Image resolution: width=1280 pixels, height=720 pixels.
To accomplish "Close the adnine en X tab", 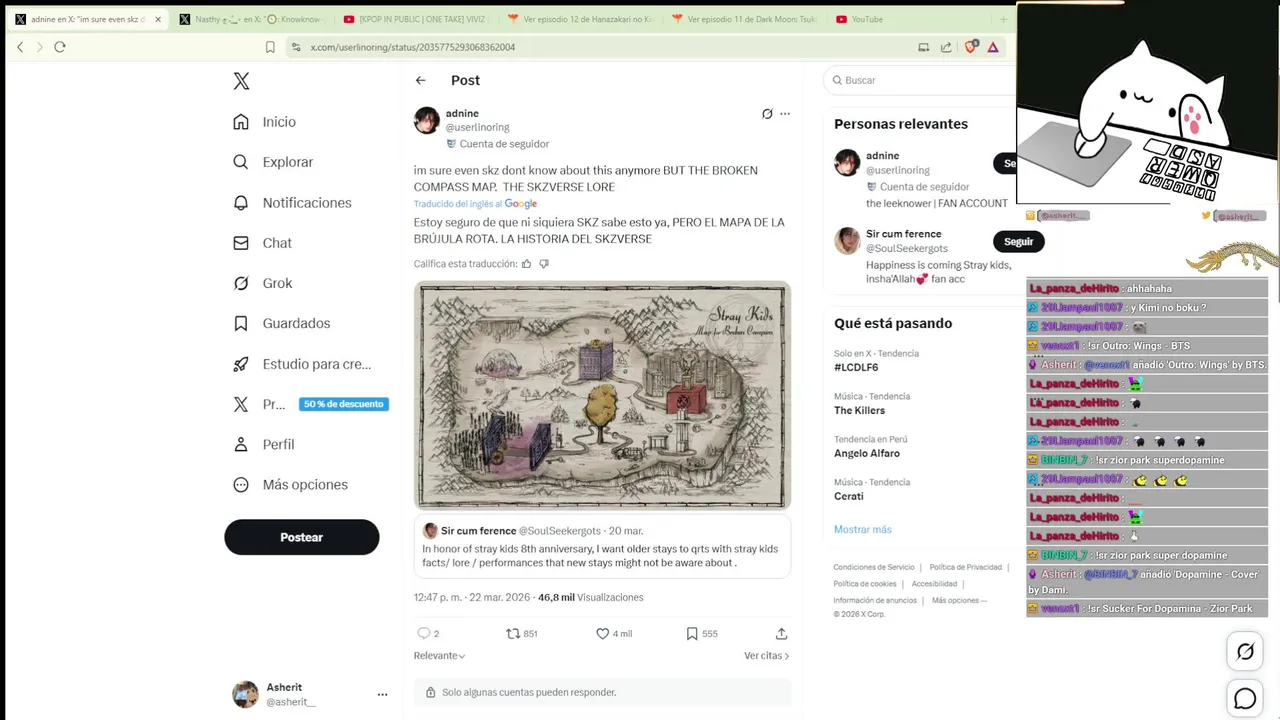I will [157, 19].
